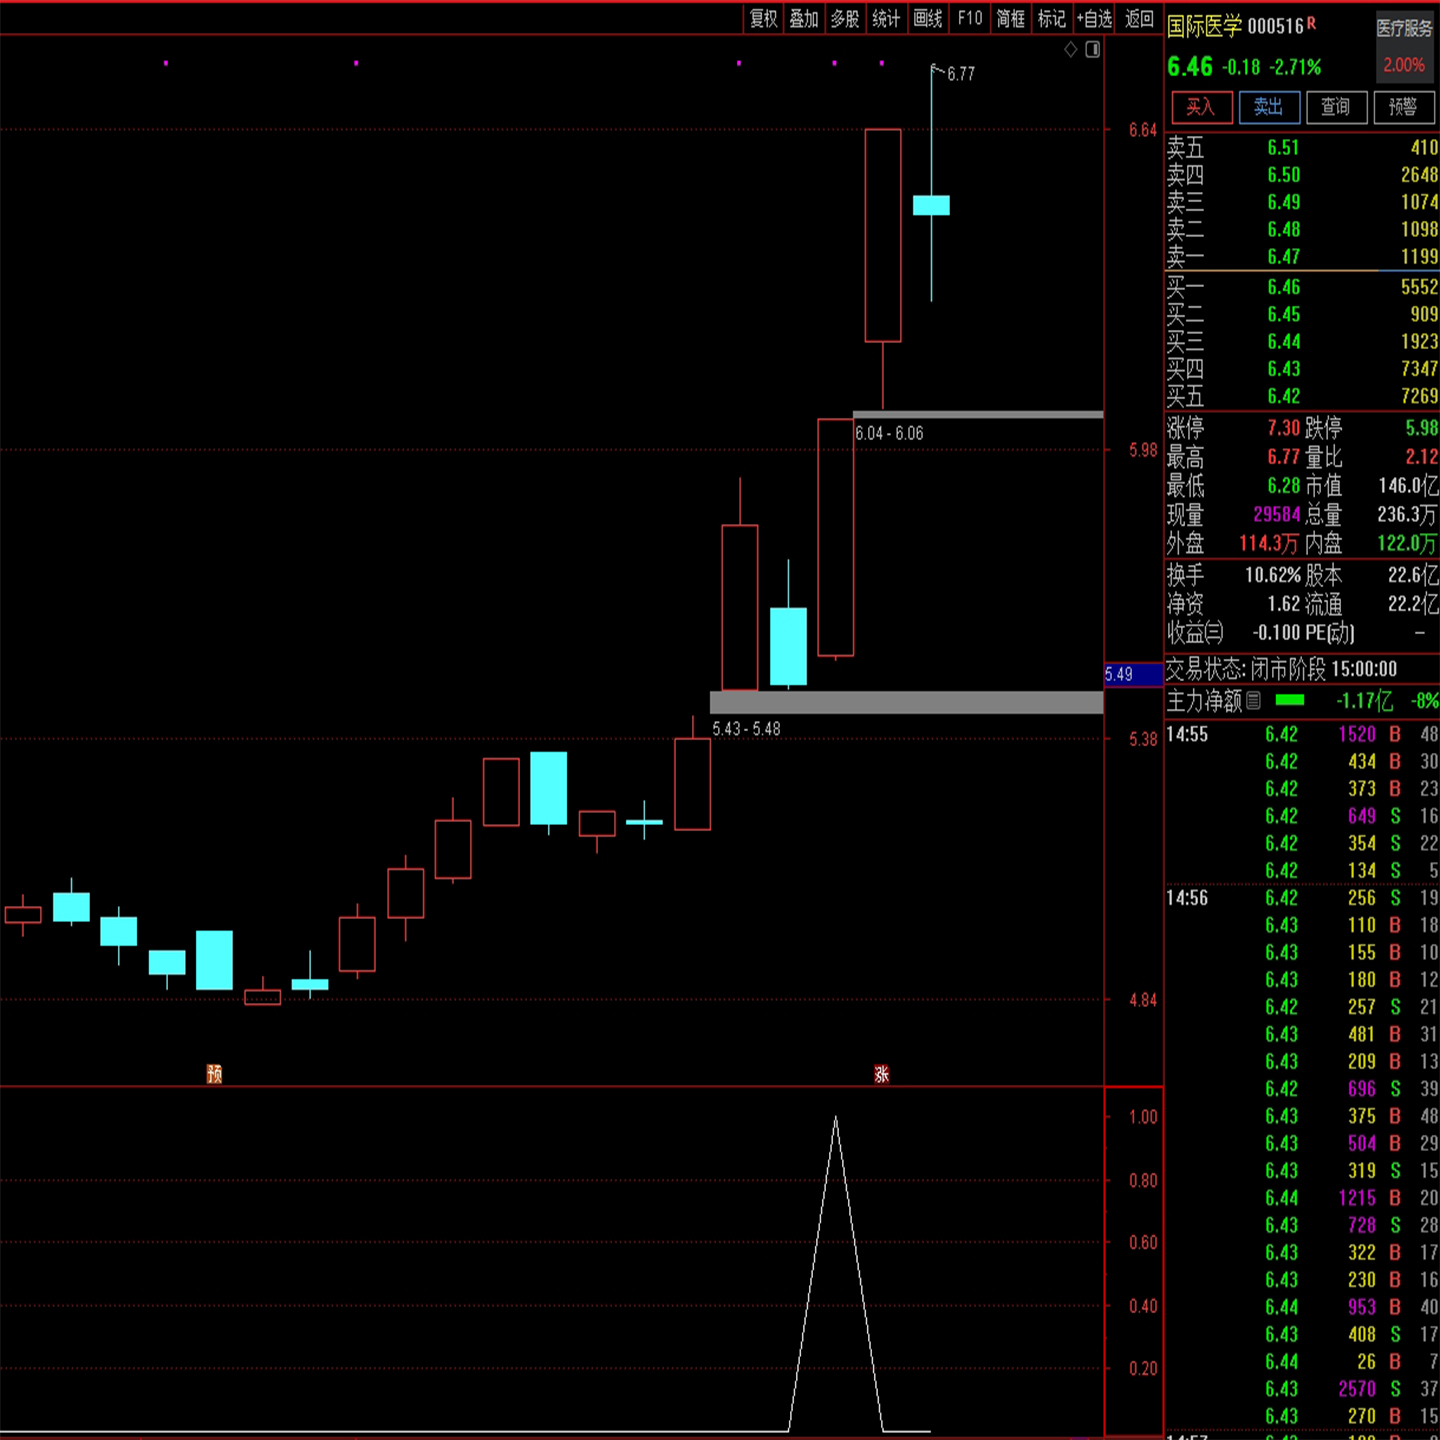Screen dimensions: 1440x1440
Task: Click the 涨停 price 7.30
Action: 1284,428
